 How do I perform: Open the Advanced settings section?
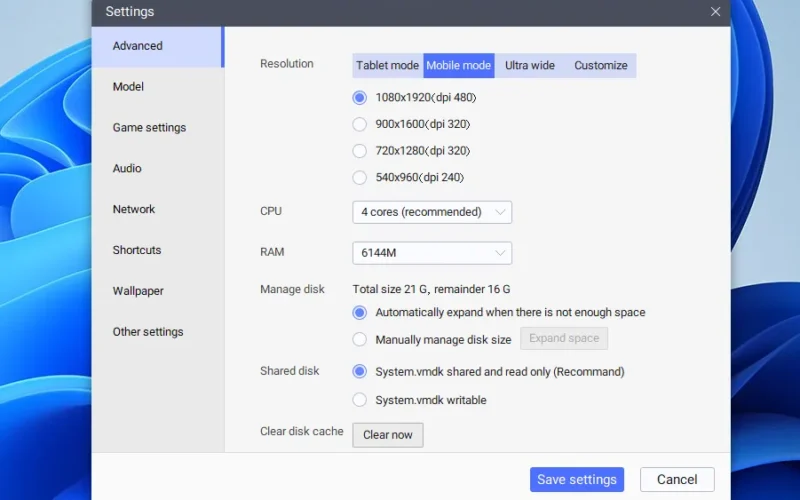click(x=158, y=46)
